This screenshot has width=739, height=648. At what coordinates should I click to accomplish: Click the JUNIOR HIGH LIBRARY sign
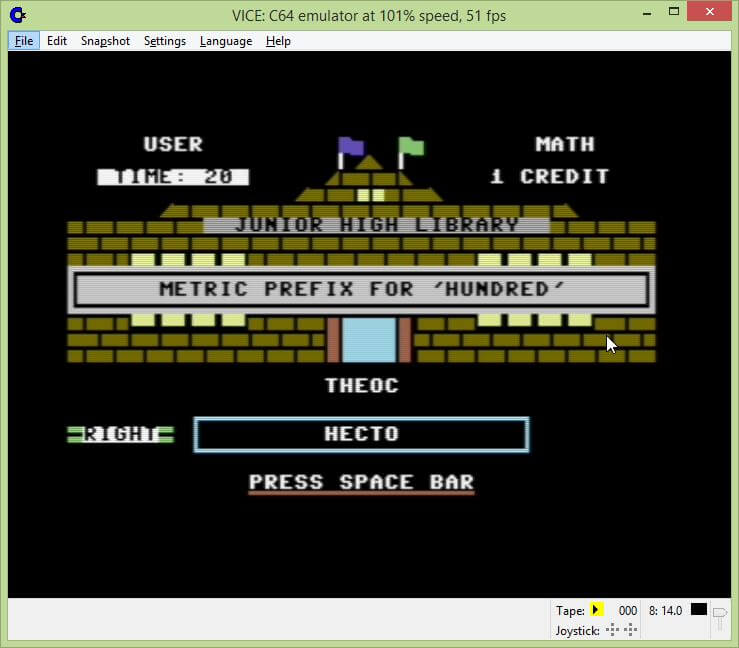377,225
